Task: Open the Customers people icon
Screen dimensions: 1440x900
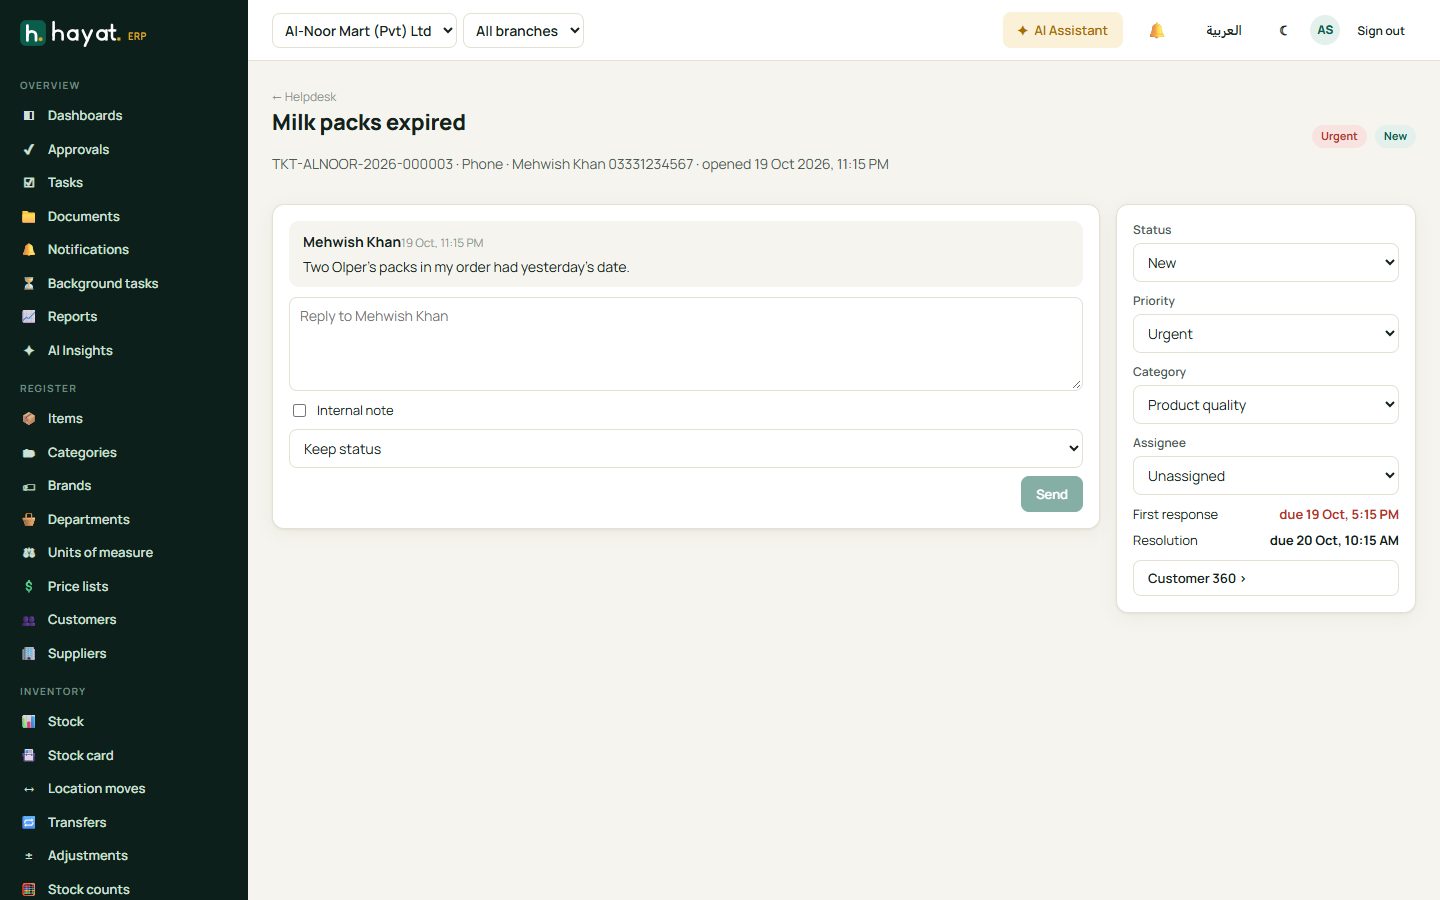Action: click(29, 620)
